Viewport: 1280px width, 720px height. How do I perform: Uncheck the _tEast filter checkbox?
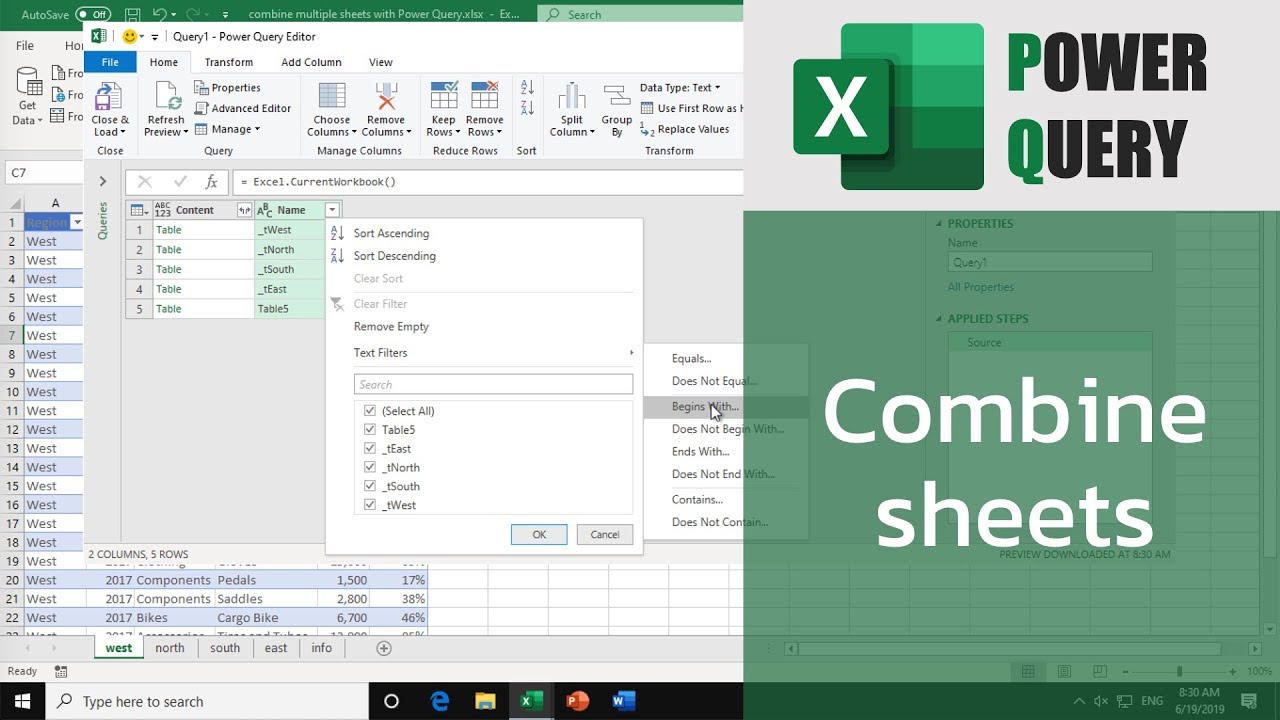click(x=370, y=449)
